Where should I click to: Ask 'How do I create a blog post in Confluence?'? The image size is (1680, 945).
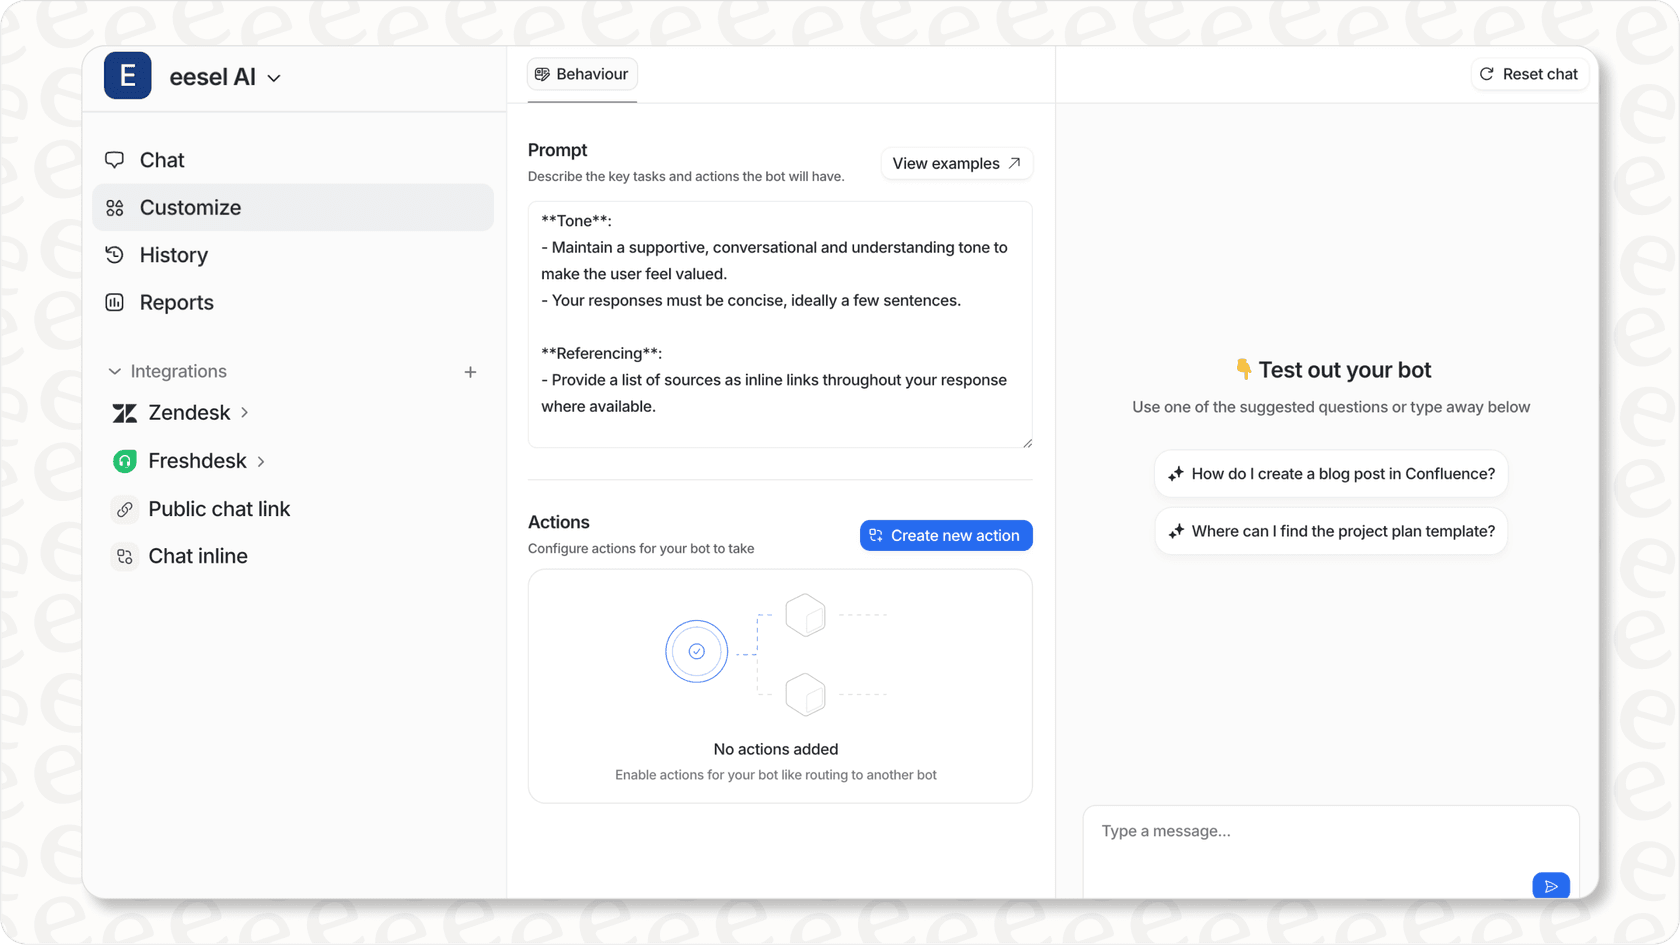pos(1331,474)
